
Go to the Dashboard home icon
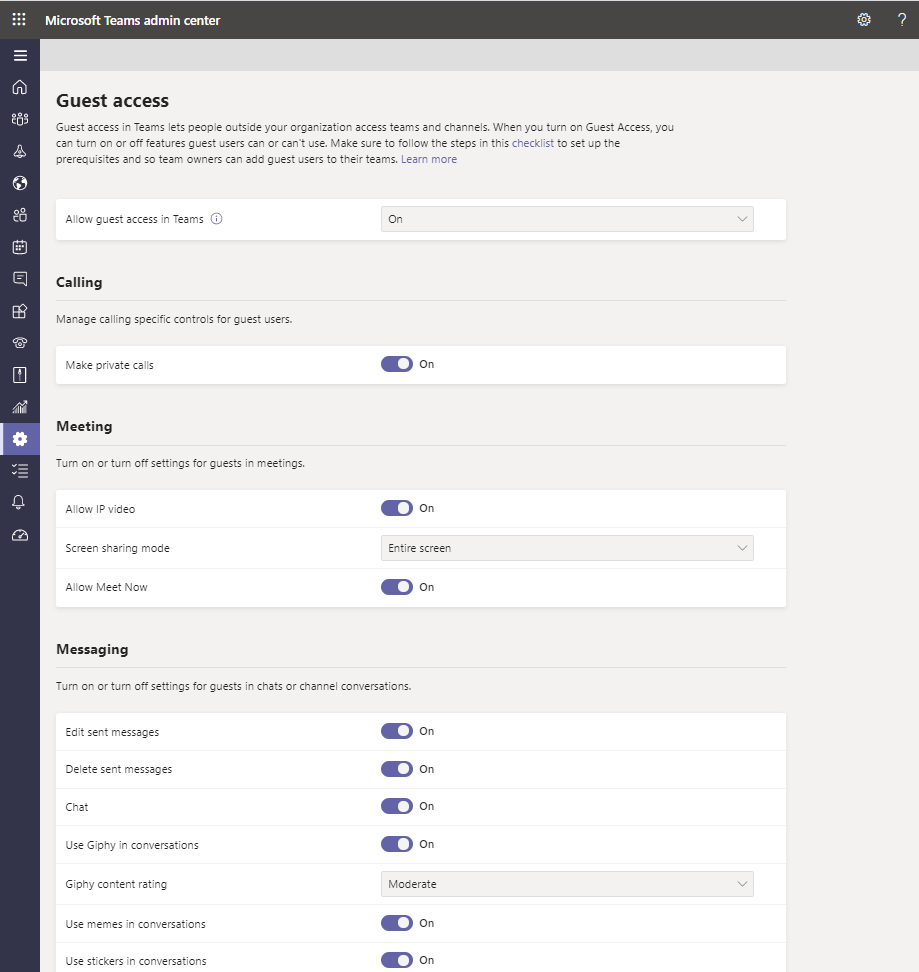coord(20,87)
